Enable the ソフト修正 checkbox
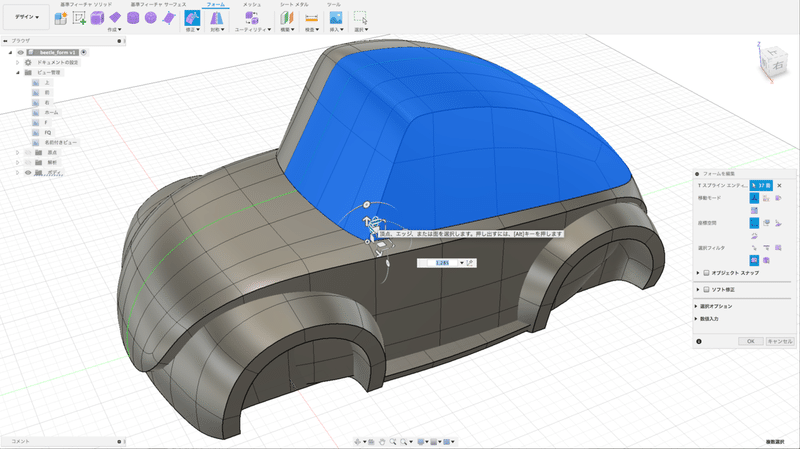Screen dimensions: 800x449 point(704,289)
